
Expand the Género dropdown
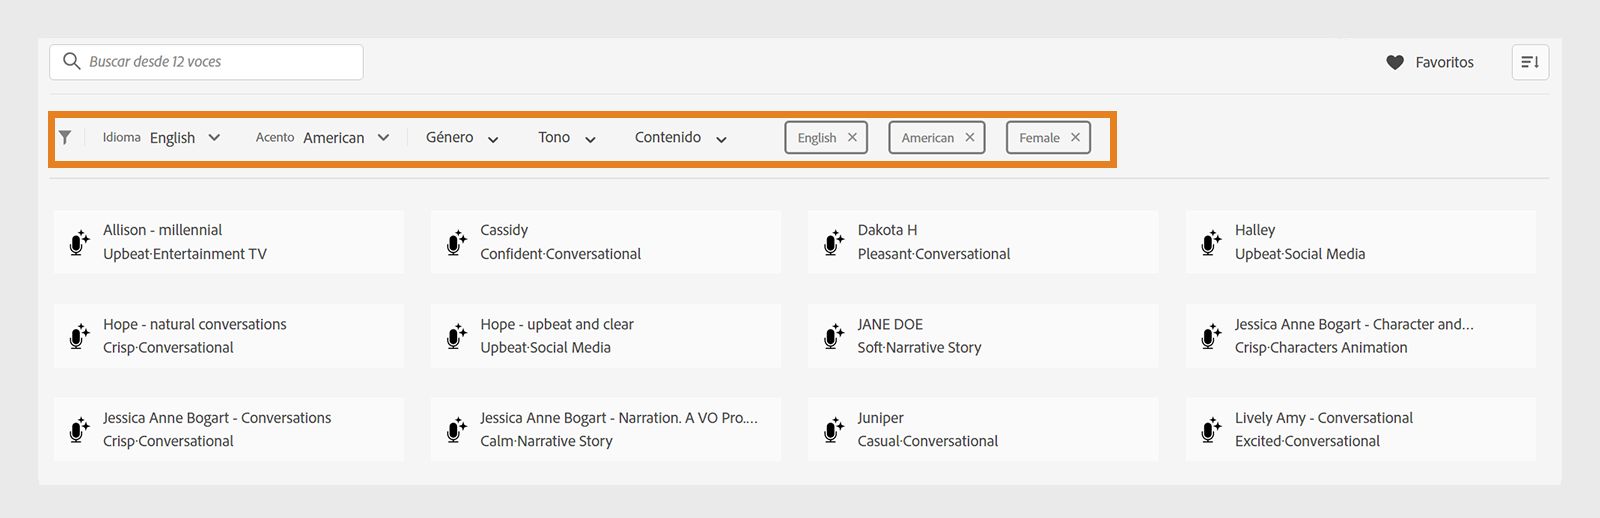click(x=462, y=138)
